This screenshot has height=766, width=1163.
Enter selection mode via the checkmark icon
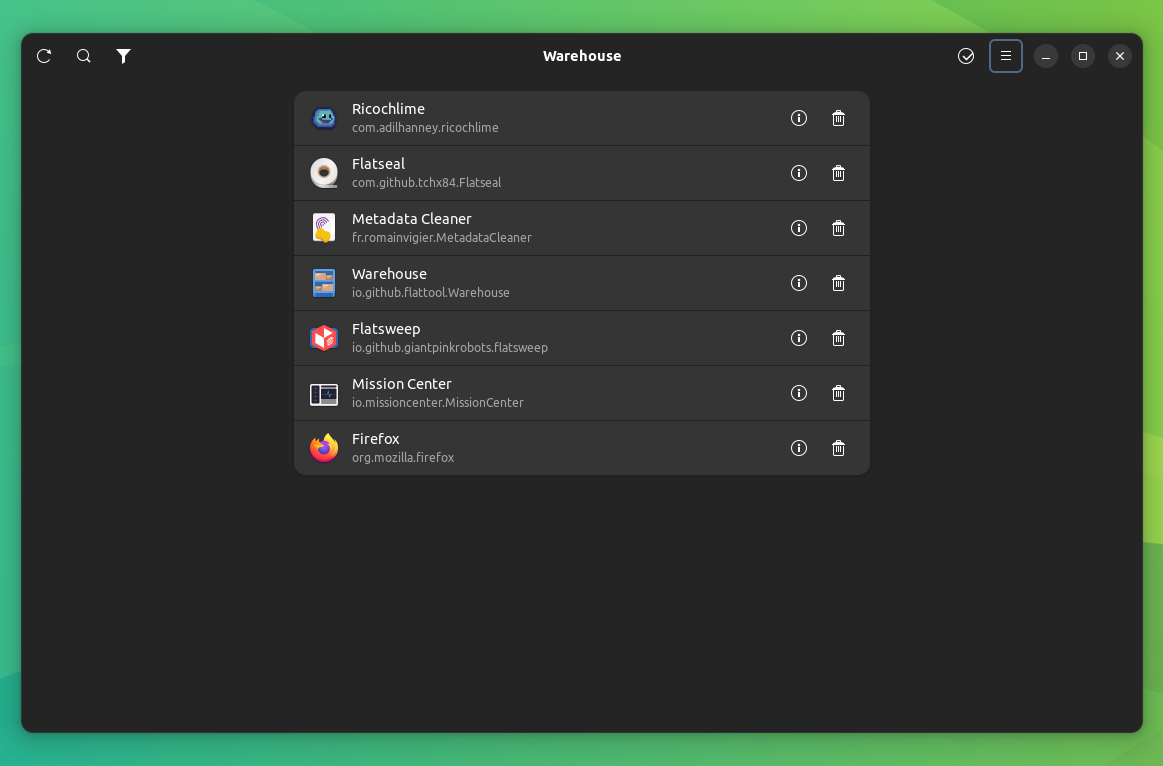[965, 56]
